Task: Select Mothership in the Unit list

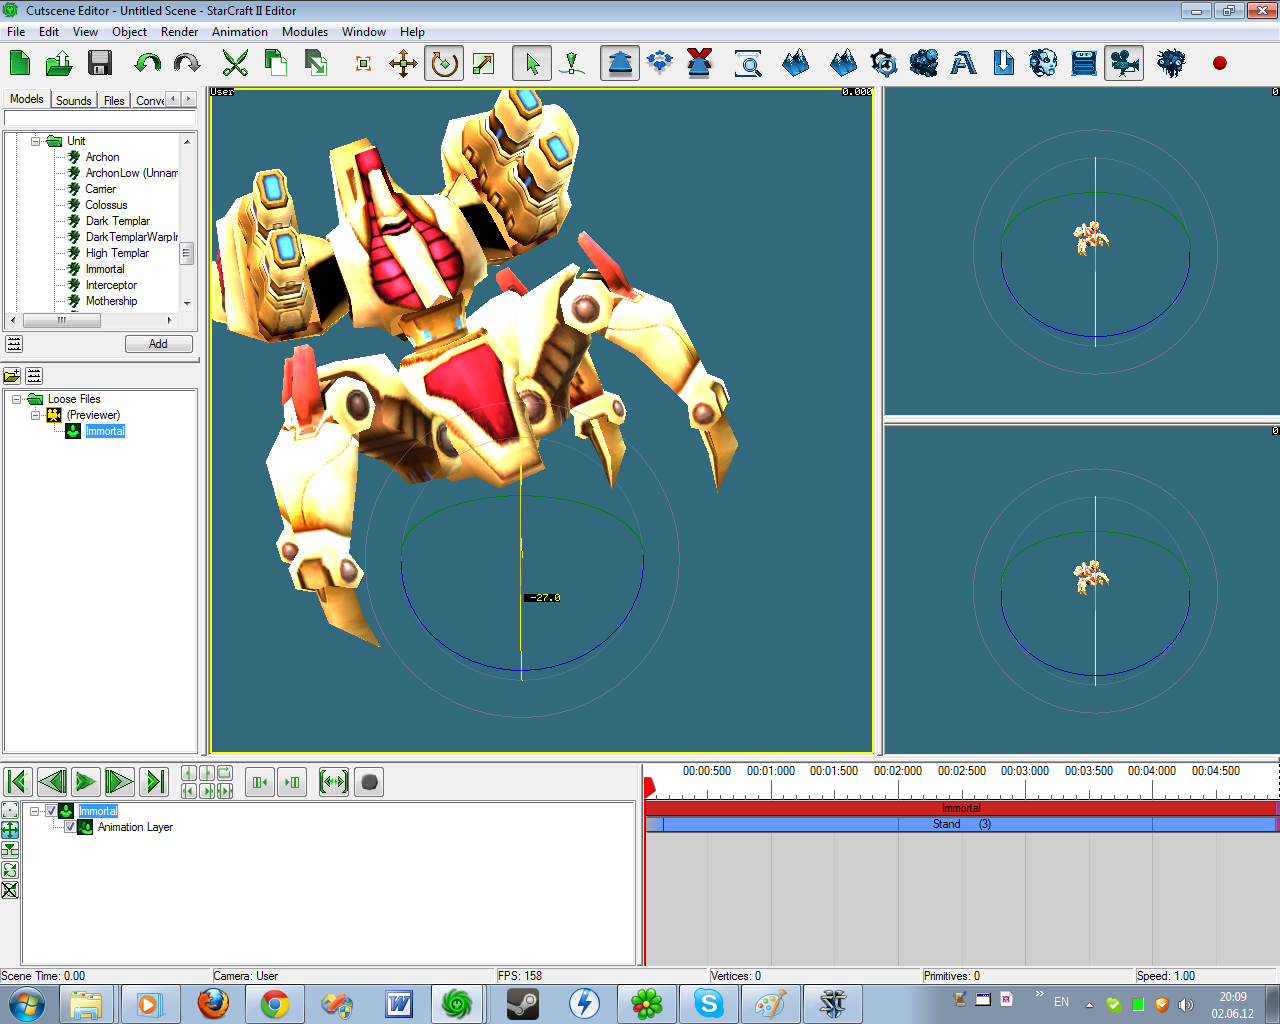Action: [111, 301]
